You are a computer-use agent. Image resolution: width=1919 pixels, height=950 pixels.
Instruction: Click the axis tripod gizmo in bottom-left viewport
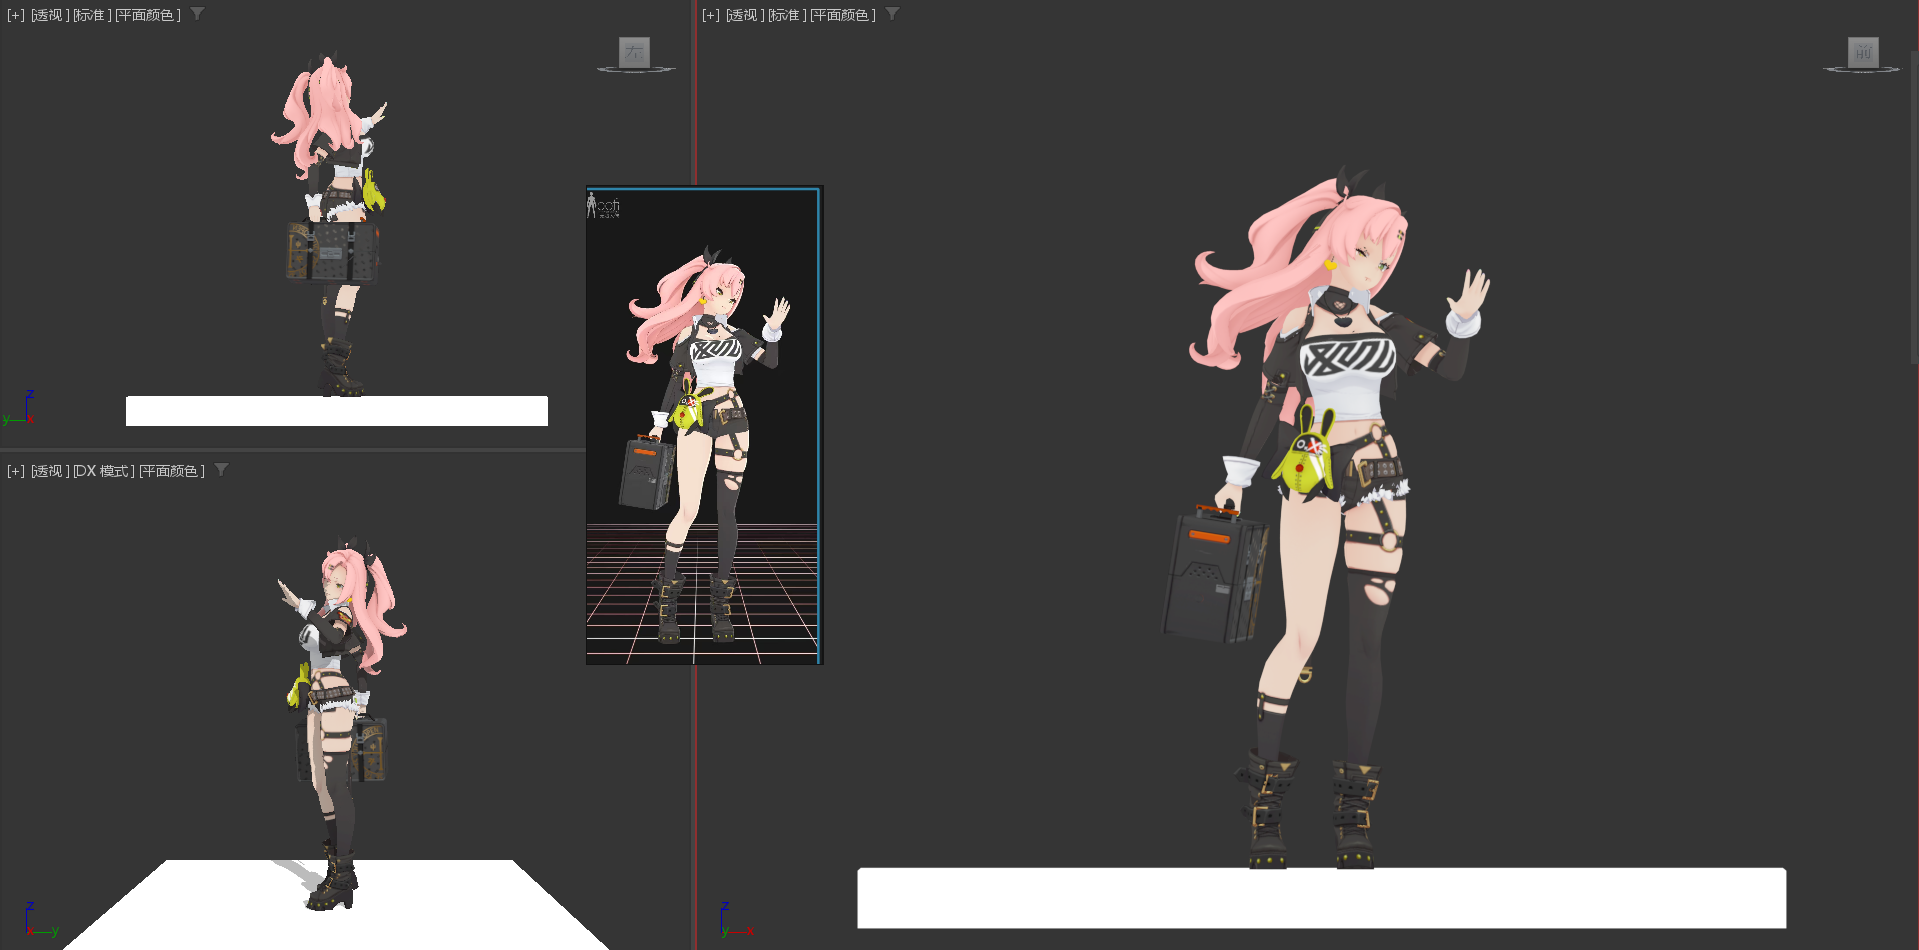(39, 920)
